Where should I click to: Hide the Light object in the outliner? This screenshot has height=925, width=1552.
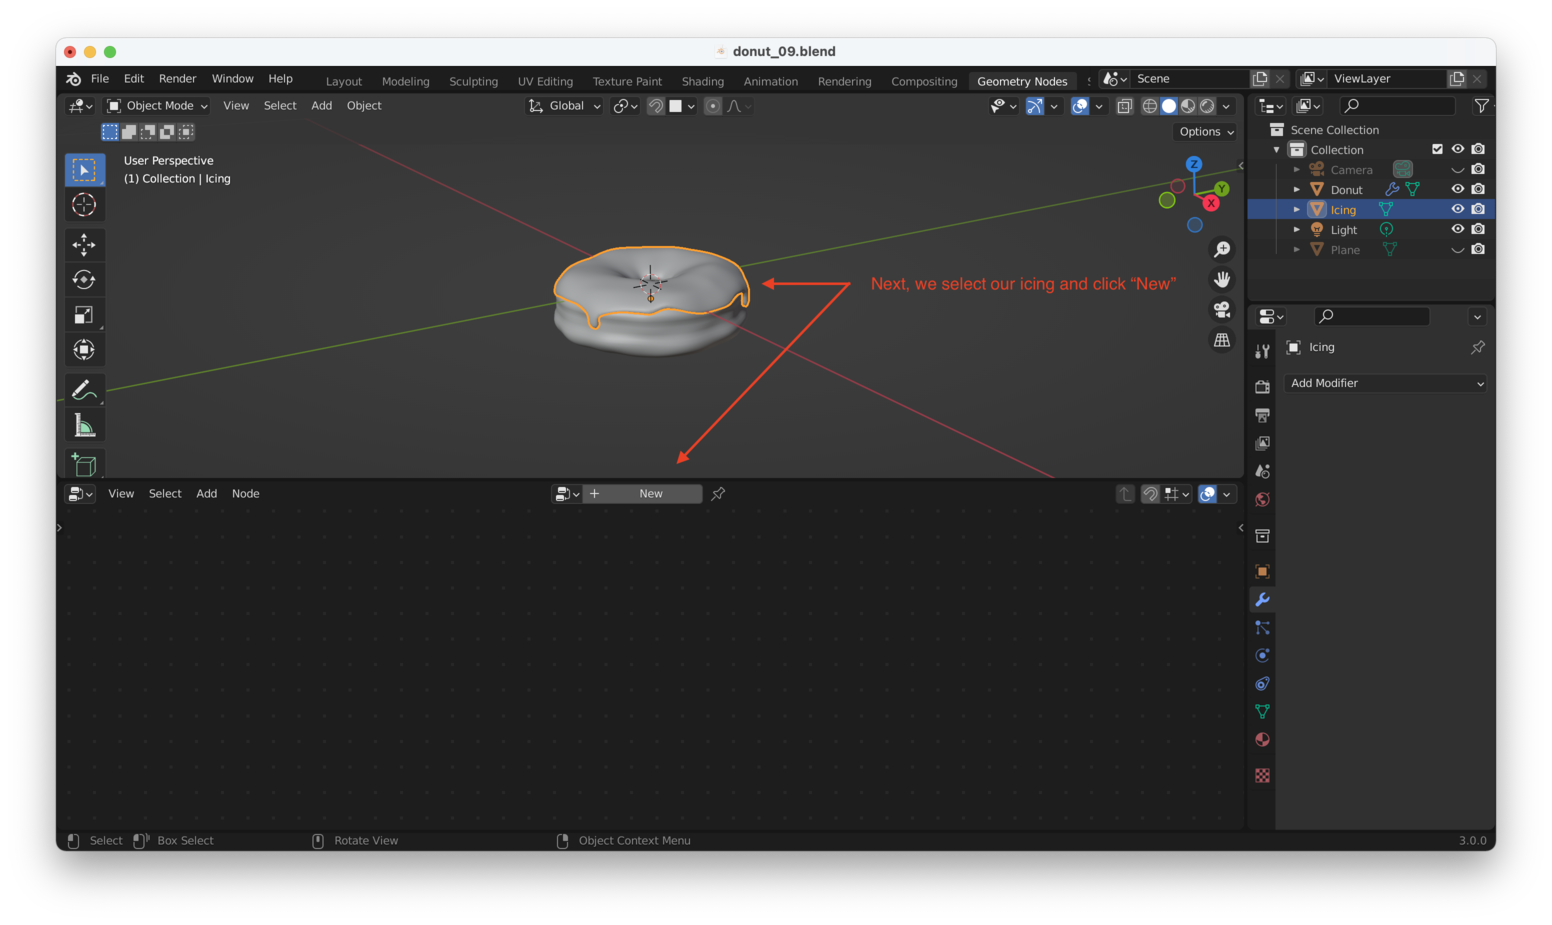coord(1458,229)
